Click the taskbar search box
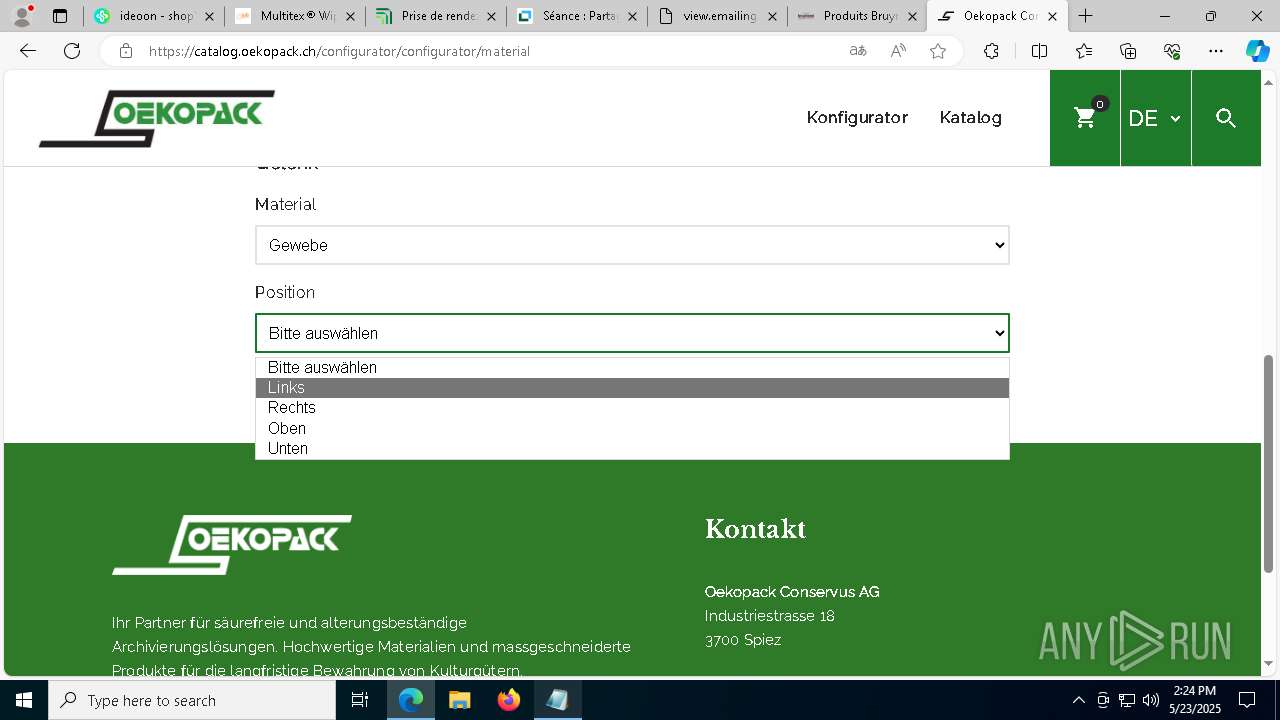1280x720 pixels. [192, 700]
